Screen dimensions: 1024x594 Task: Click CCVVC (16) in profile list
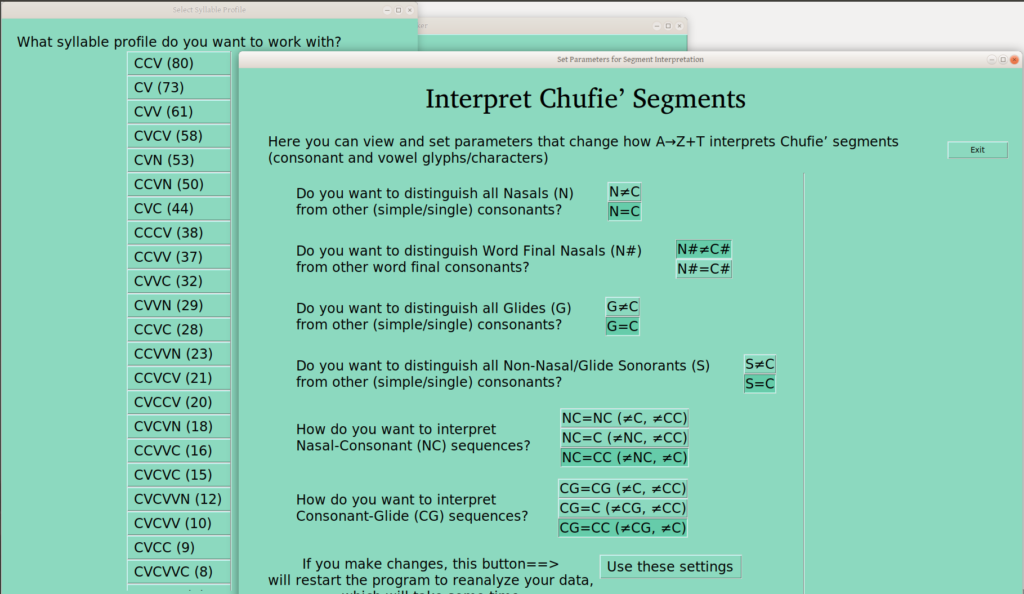(x=178, y=450)
